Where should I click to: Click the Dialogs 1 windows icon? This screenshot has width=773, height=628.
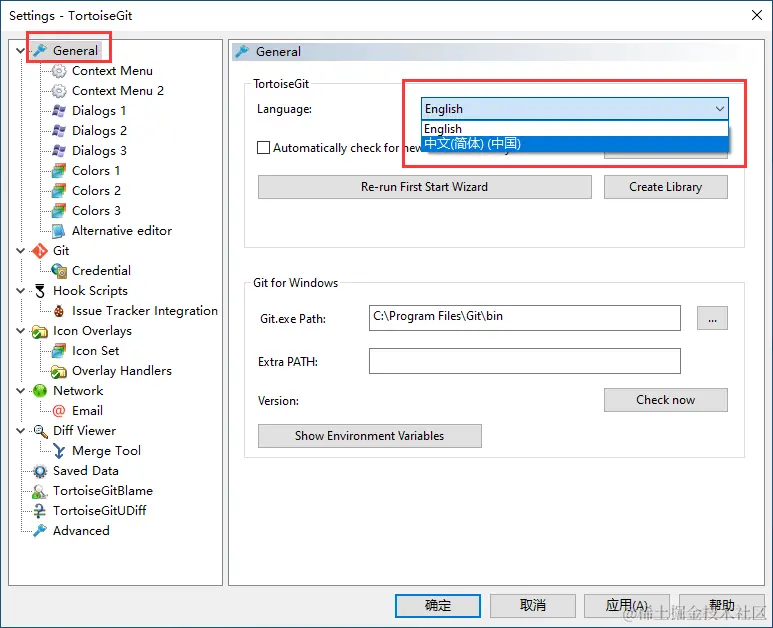pos(59,111)
